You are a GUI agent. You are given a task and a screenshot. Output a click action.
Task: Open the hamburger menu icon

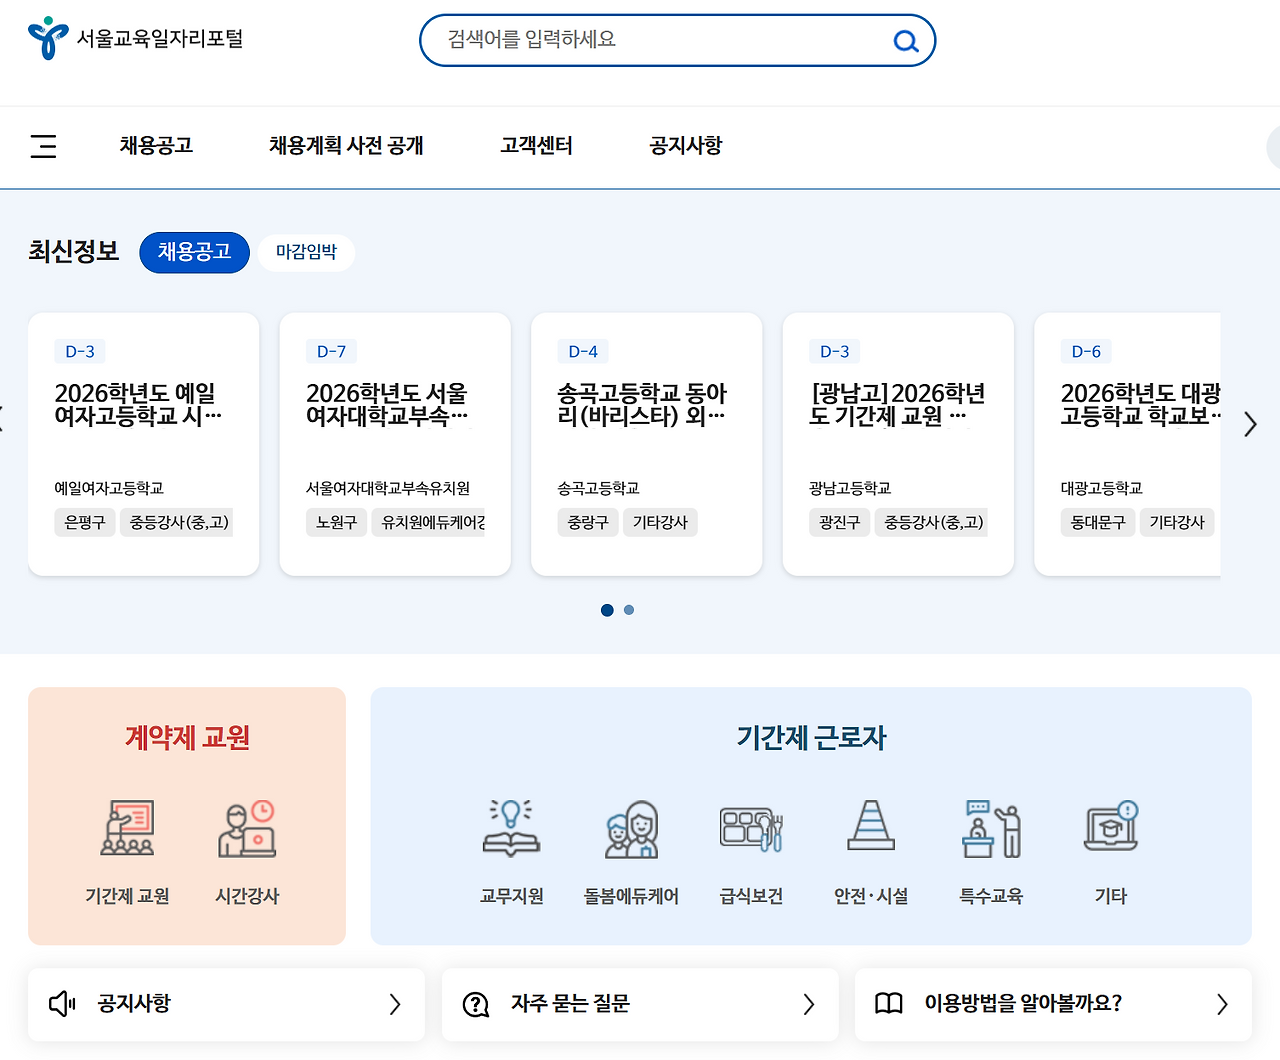click(43, 146)
